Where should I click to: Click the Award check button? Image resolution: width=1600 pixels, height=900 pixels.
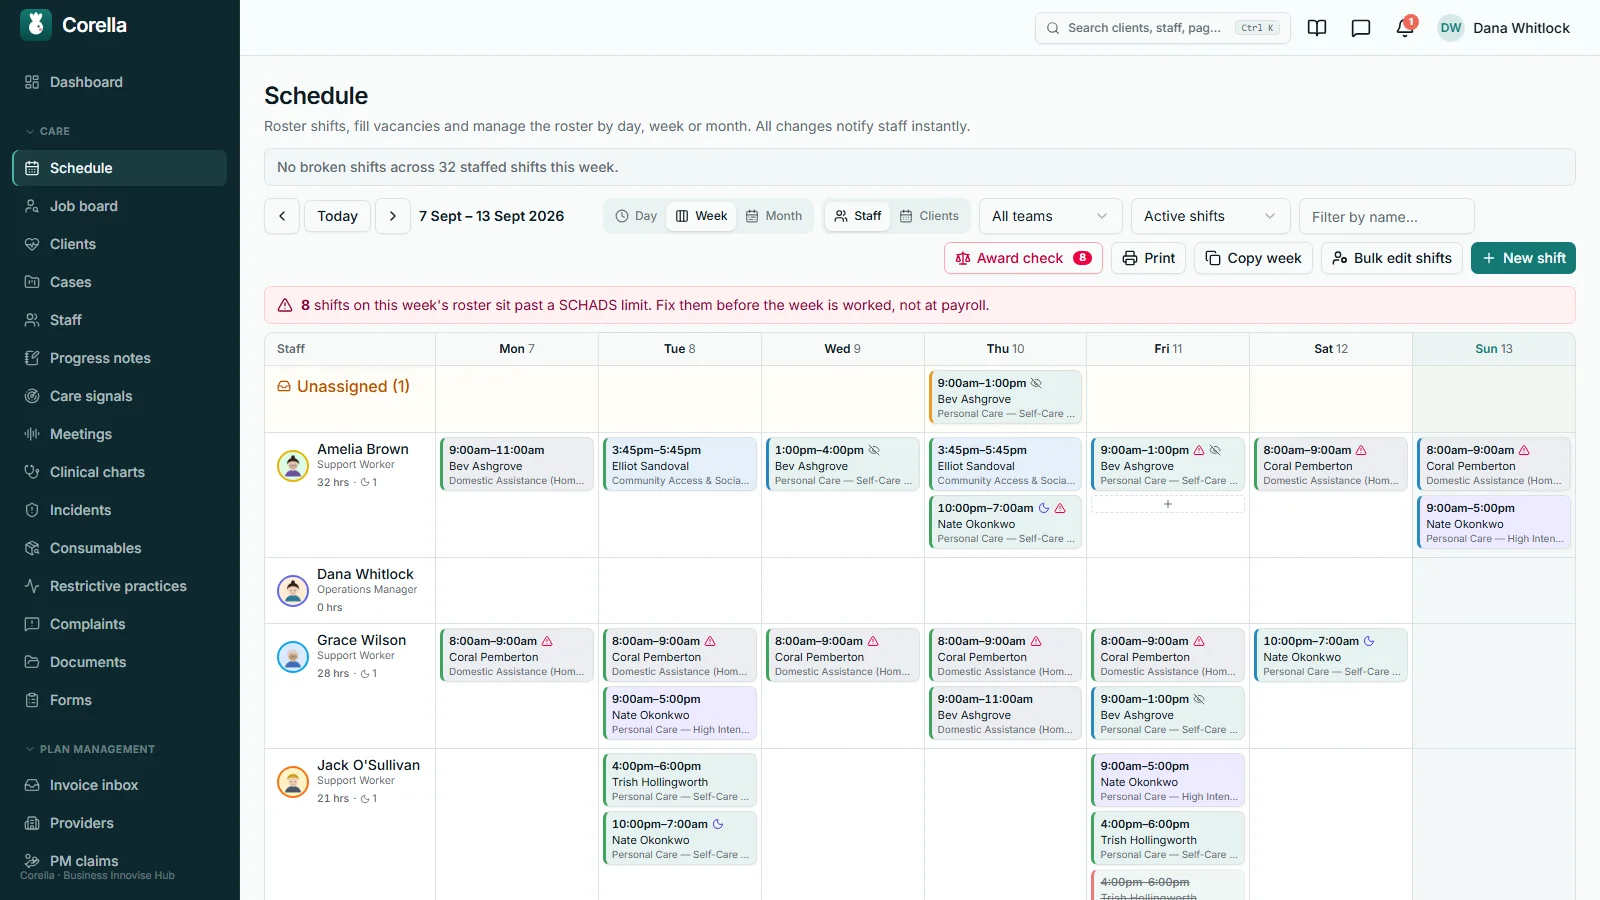(x=1023, y=258)
